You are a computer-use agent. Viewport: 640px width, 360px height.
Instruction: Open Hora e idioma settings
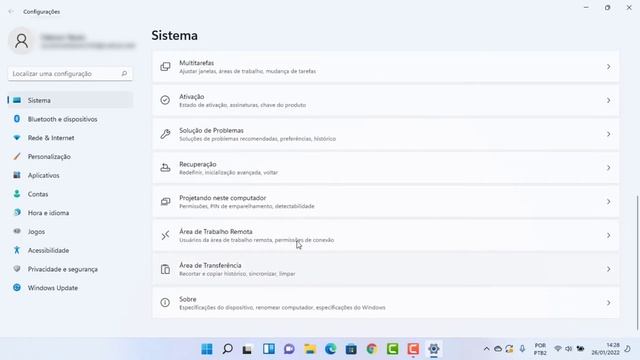click(70, 213)
